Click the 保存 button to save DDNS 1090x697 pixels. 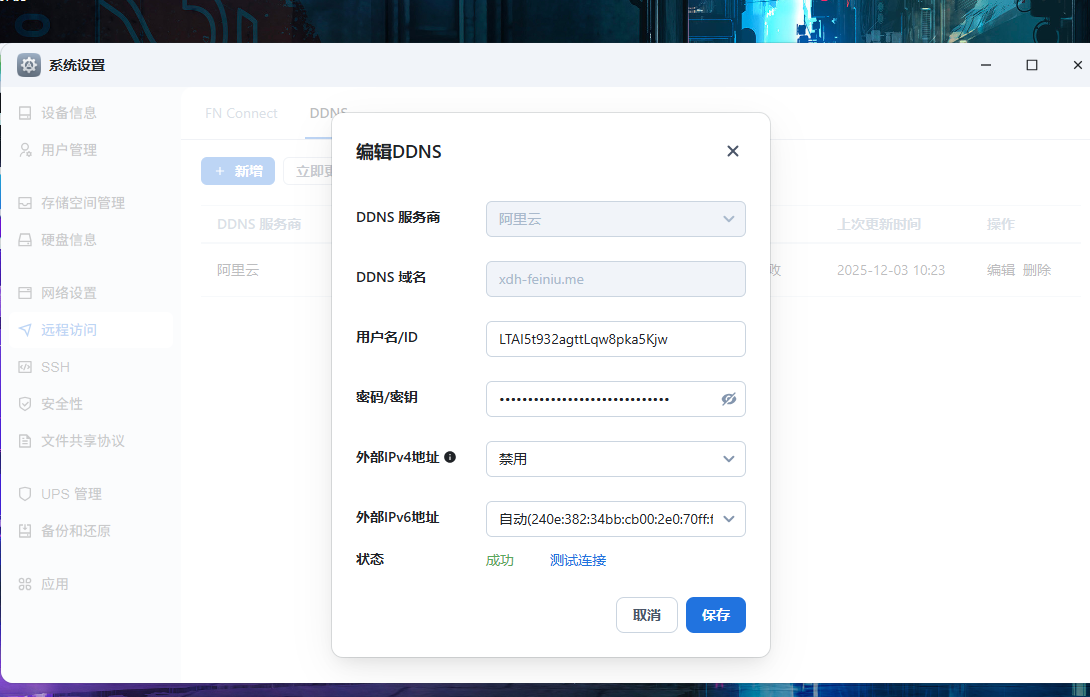[x=715, y=614]
